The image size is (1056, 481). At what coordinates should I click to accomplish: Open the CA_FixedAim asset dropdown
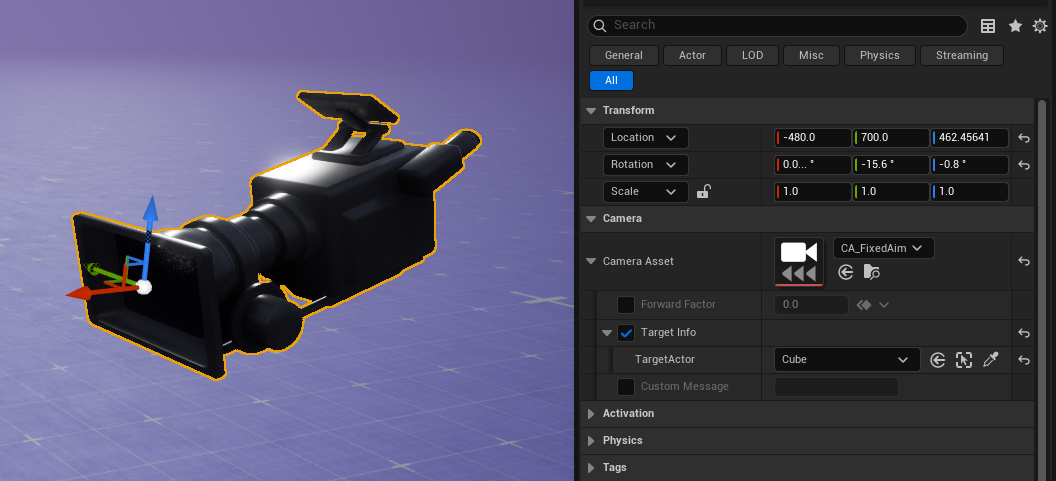coord(884,248)
